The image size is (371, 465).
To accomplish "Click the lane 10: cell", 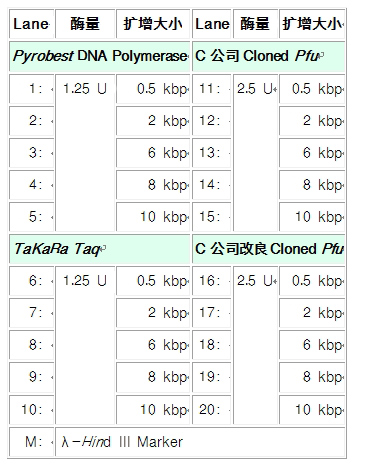I will (32, 409).
